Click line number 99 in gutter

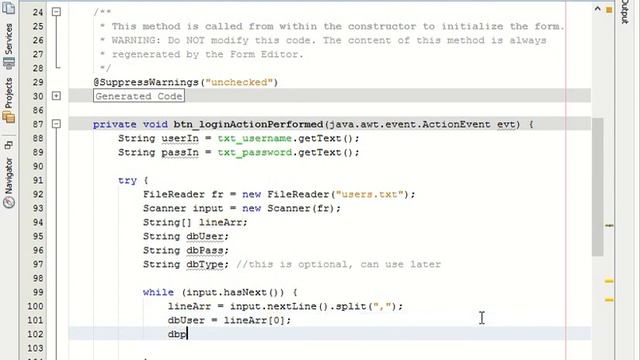coord(38,292)
